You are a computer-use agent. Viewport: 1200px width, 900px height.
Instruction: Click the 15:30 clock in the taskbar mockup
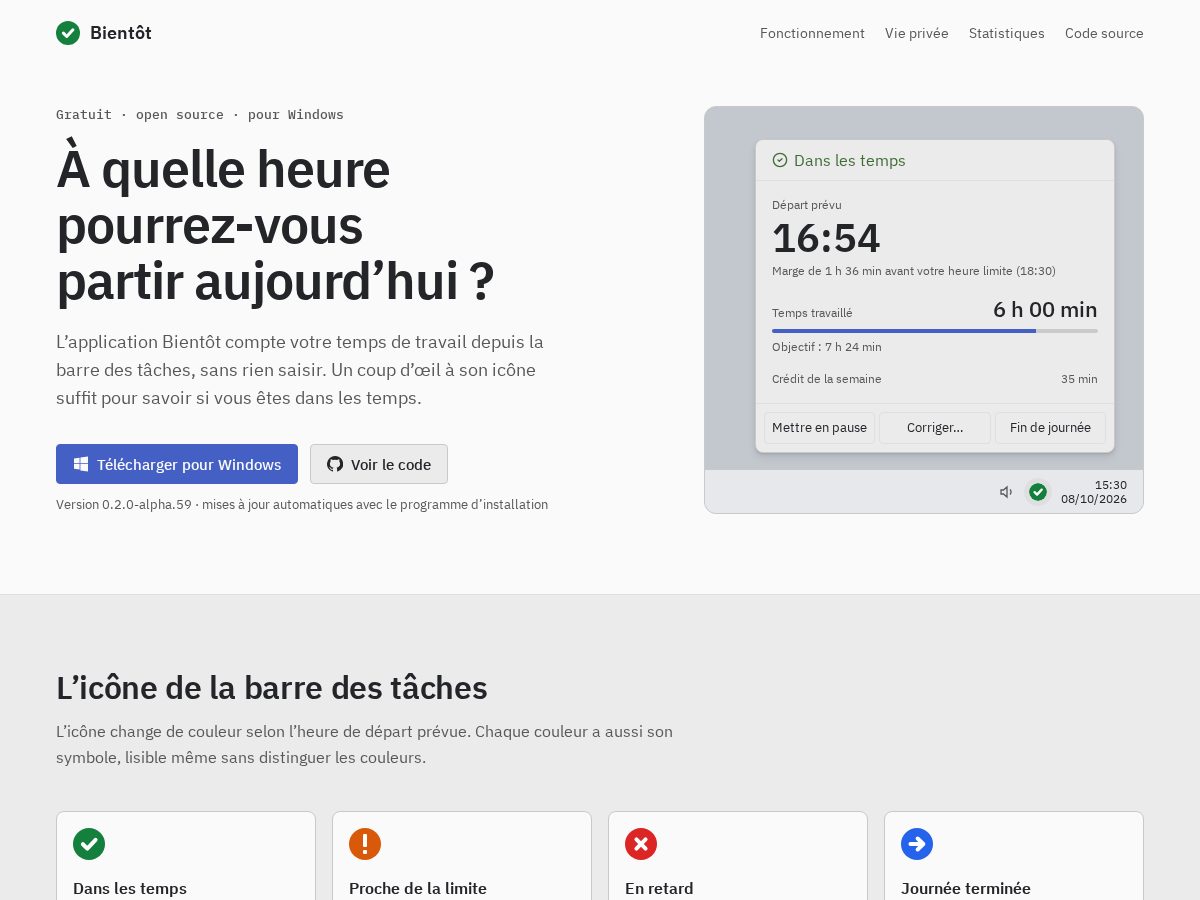point(1111,485)
